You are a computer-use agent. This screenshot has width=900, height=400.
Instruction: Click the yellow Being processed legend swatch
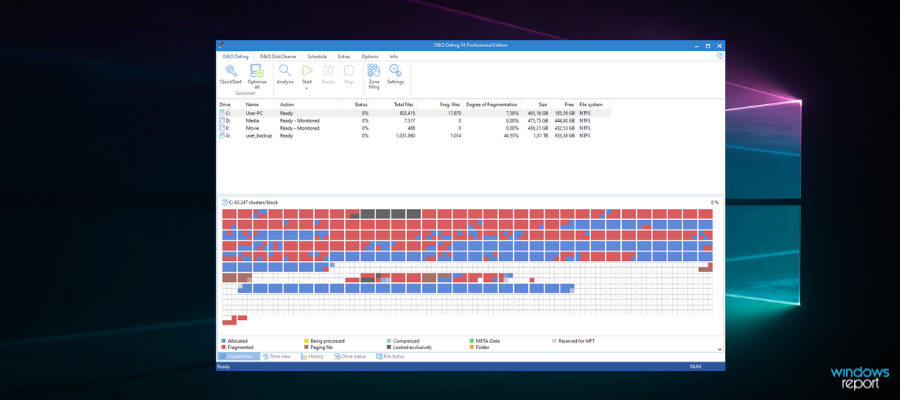coord(307,341)
